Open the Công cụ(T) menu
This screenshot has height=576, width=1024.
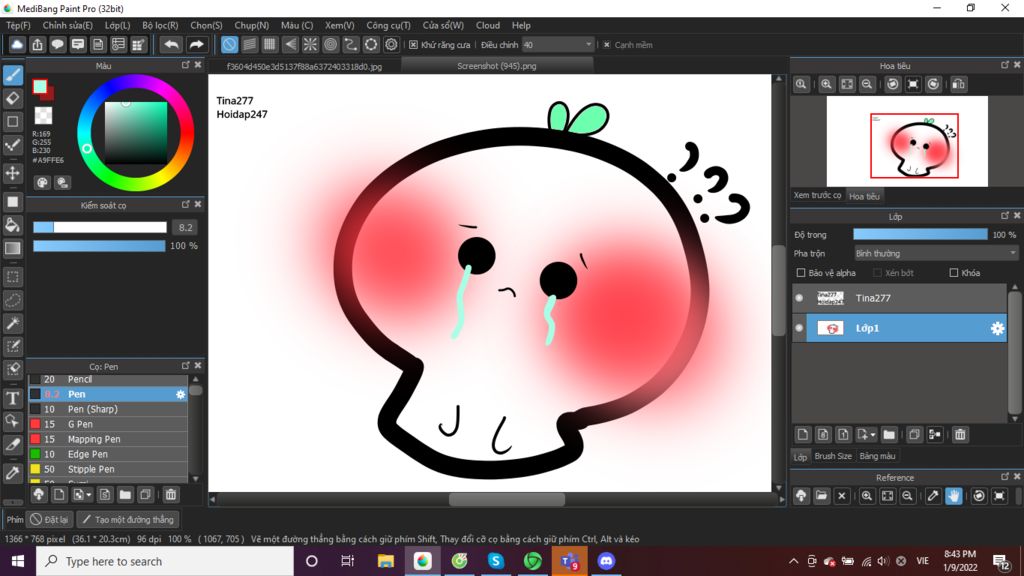pyautogui.click(x=388, y=25)
